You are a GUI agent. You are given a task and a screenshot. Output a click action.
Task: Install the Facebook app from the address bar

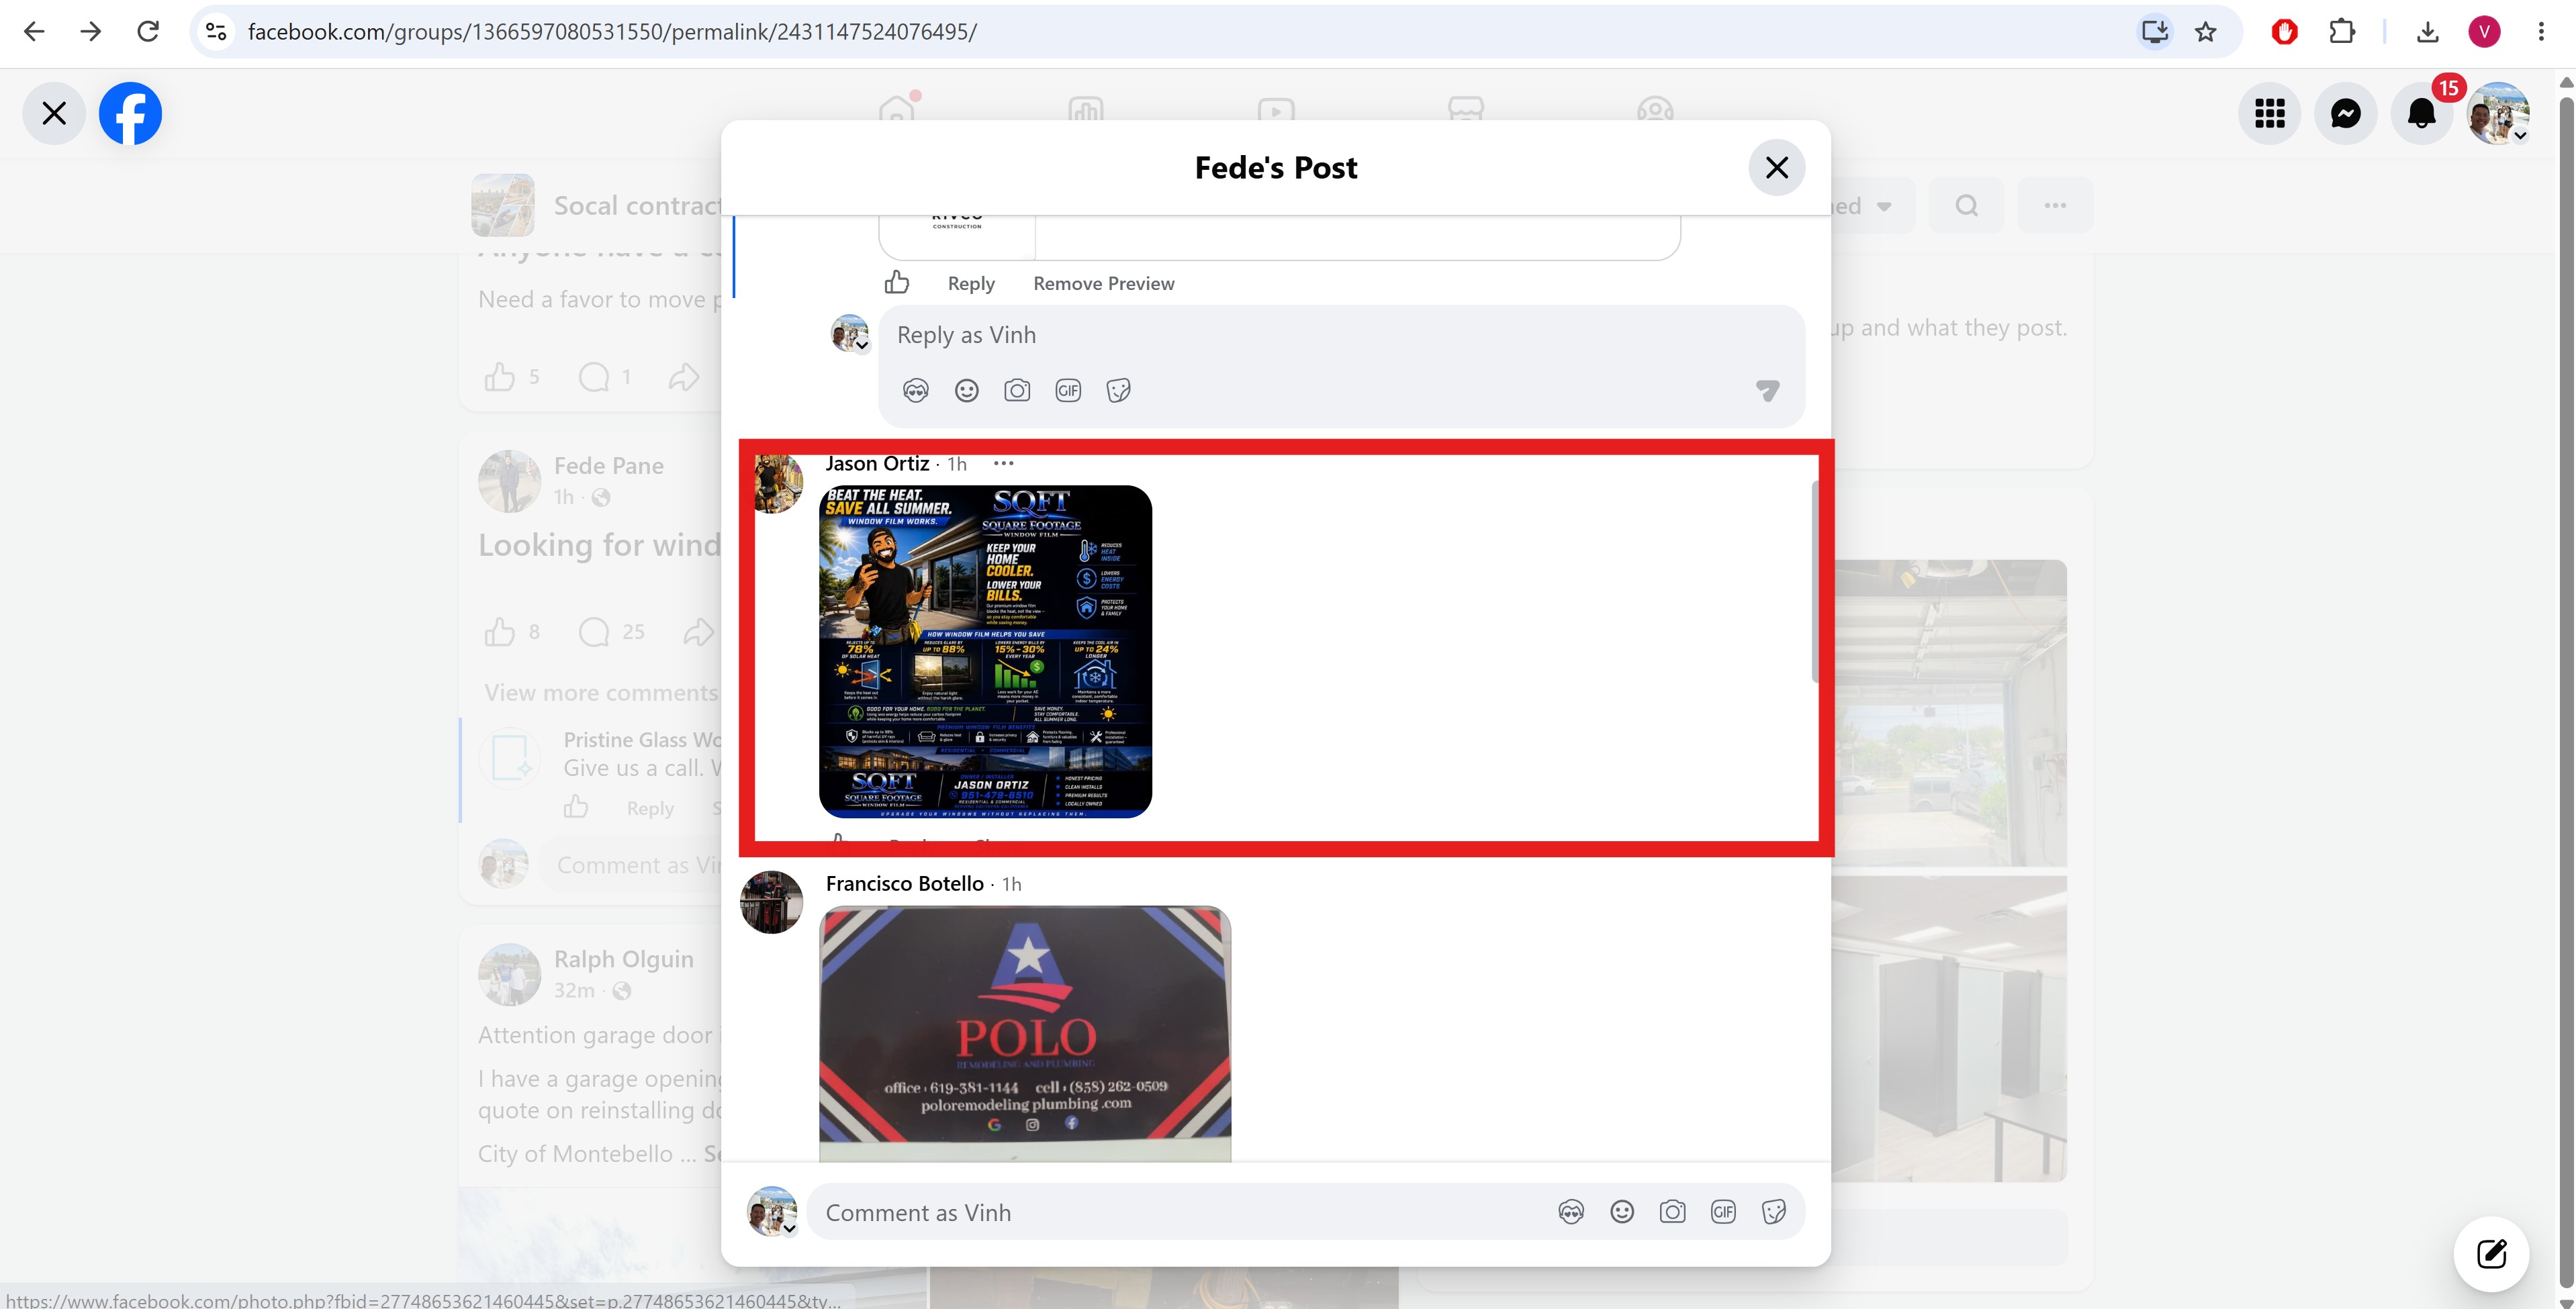[2154, 32]
